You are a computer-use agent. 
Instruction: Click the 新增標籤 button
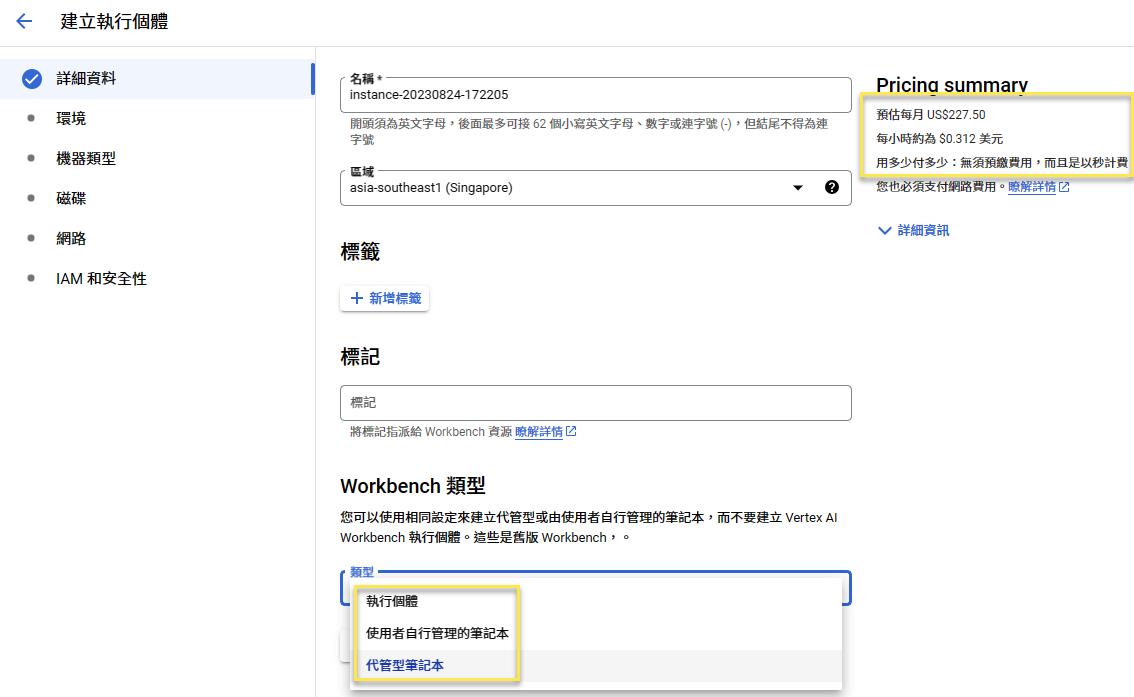point(385,298)
